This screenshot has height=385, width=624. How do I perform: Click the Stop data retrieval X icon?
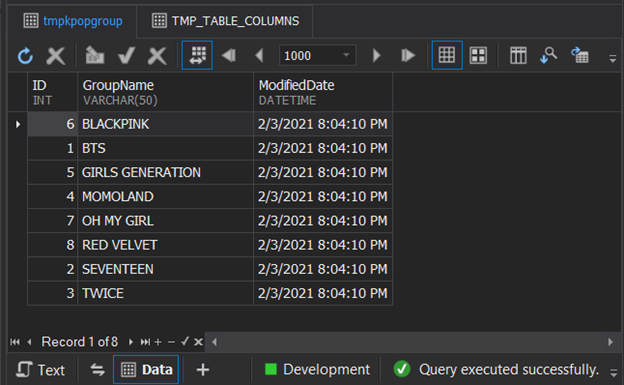click(x=55, y=56)
